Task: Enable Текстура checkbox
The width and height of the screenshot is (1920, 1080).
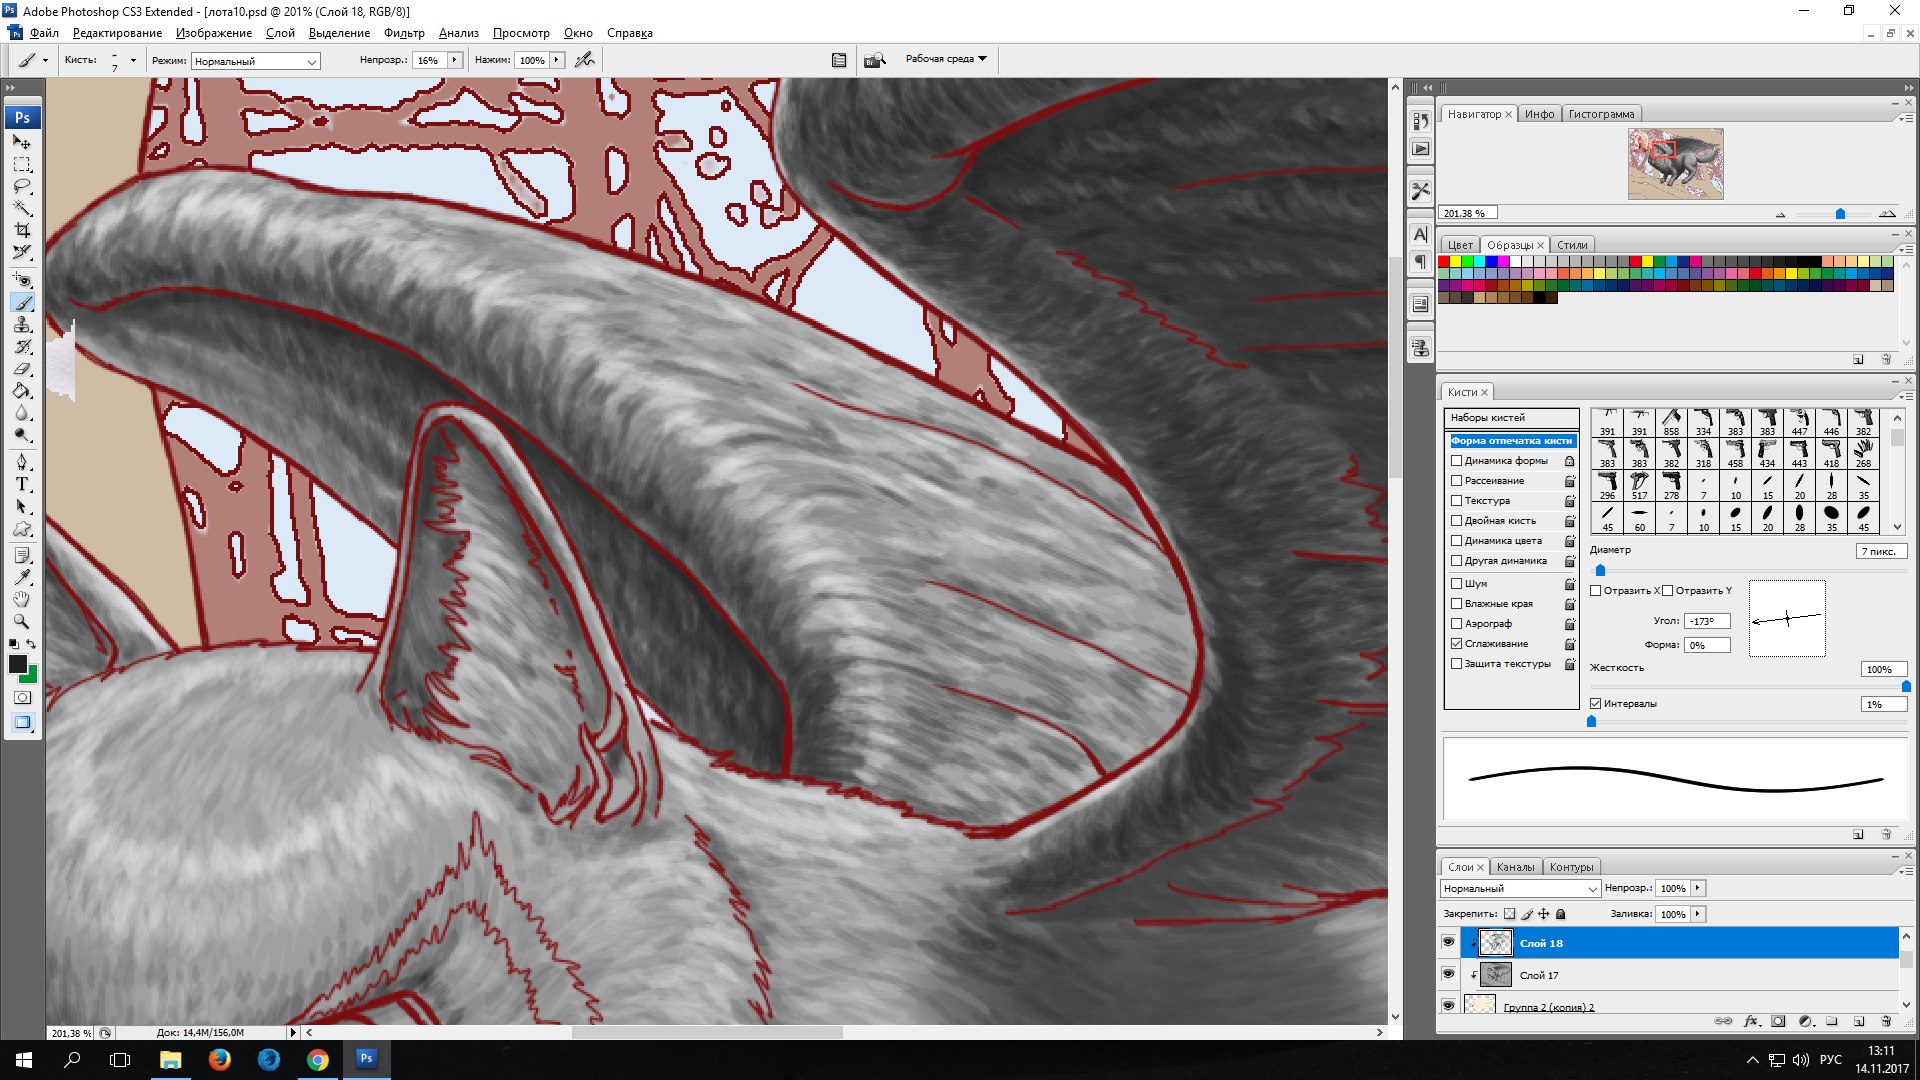Action: click(1456, 501)
